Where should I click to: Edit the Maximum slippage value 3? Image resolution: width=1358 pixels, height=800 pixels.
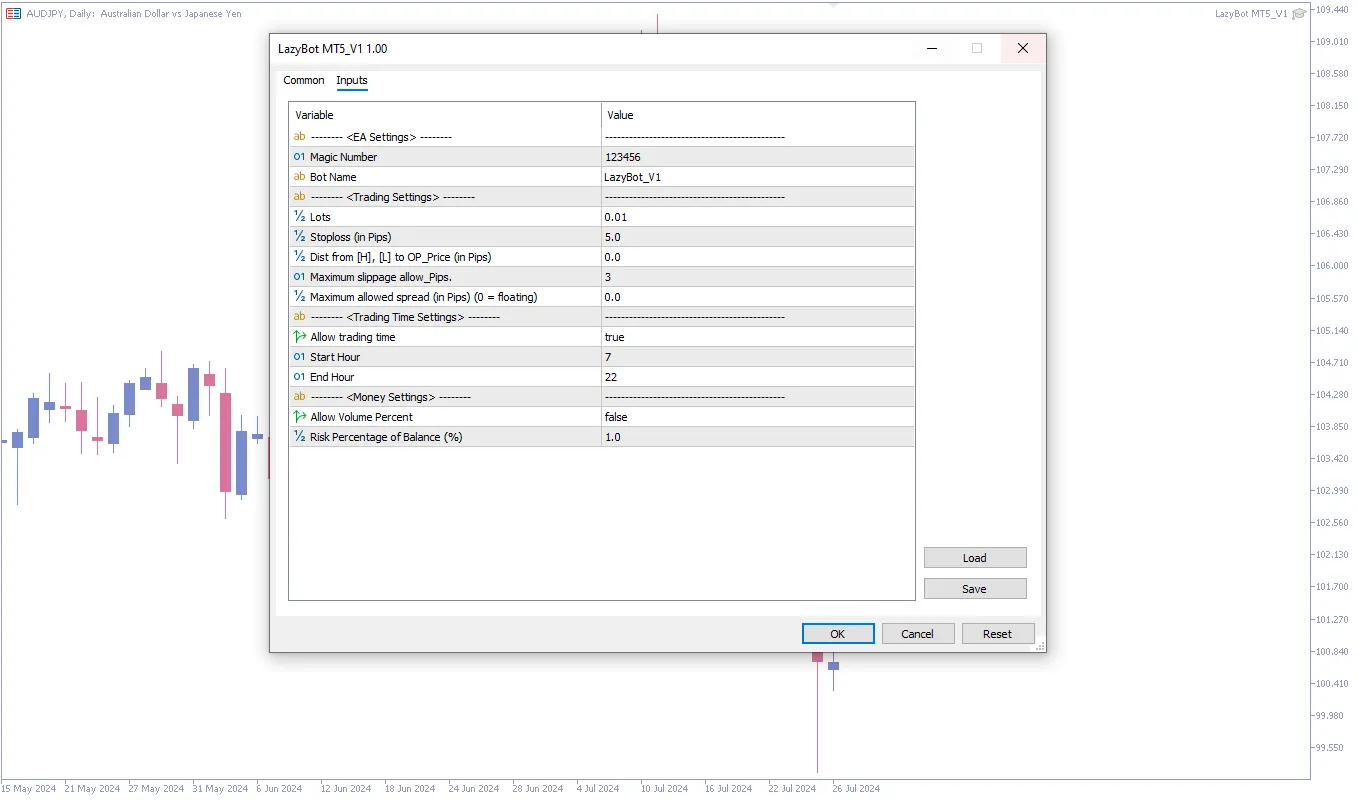758,277
